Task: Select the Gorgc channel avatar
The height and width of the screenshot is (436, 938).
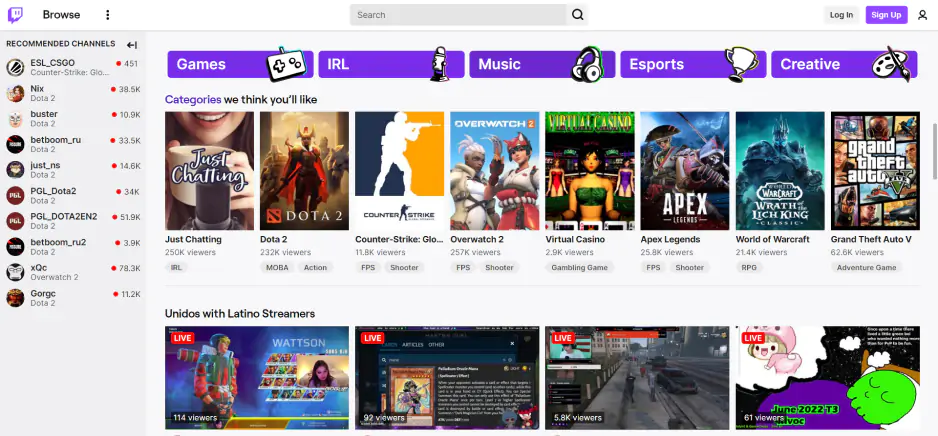Action: pos(15,298)
